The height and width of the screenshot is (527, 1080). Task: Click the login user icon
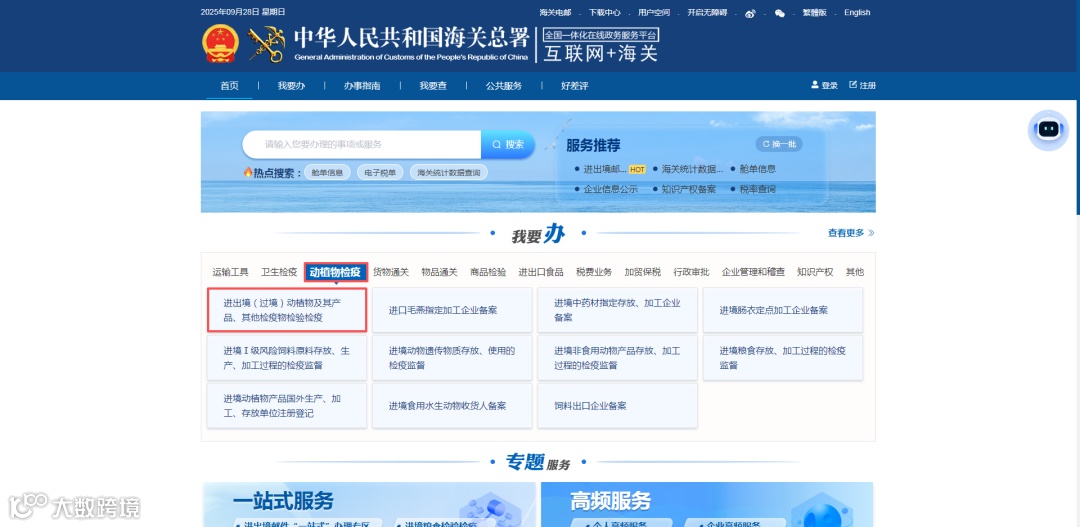click(x=815, y=85)
